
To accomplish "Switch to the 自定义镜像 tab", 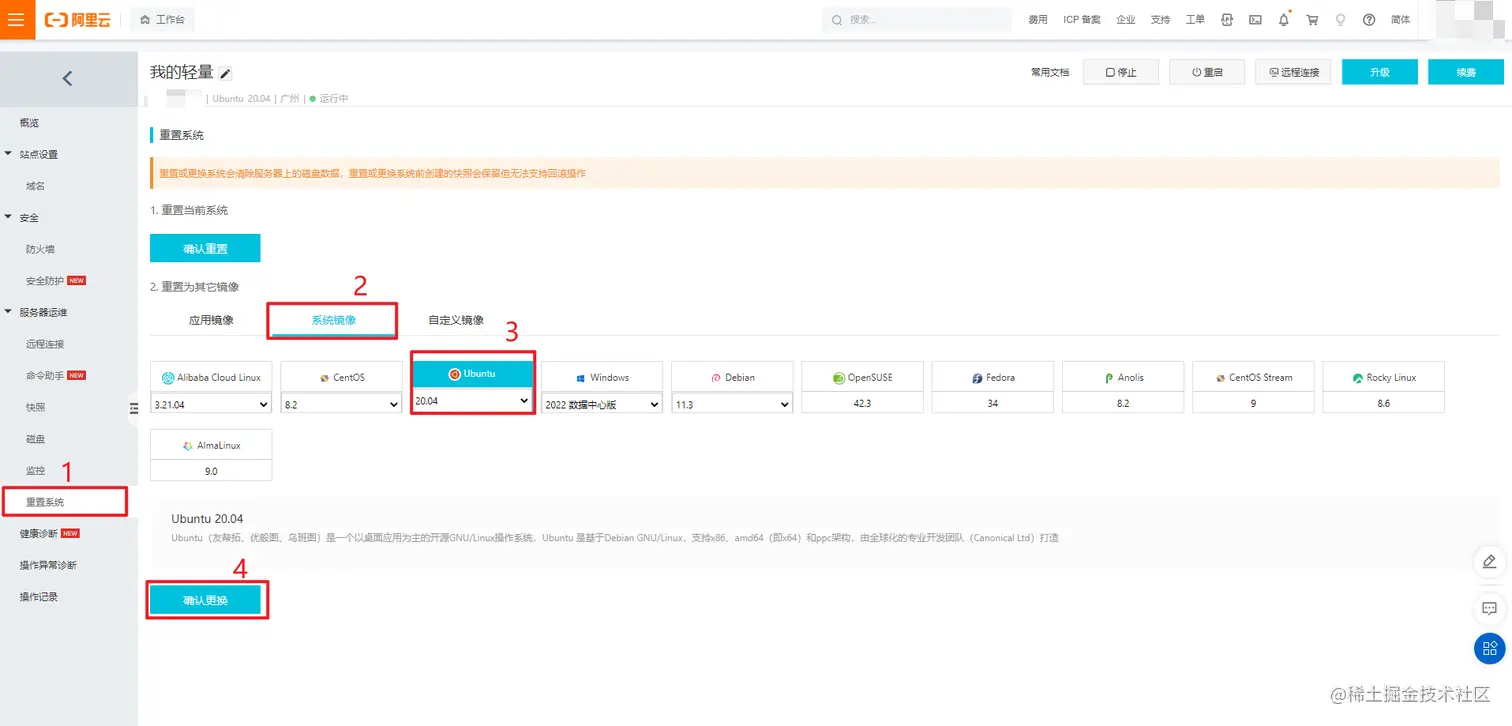I will [x=456, y=320].
